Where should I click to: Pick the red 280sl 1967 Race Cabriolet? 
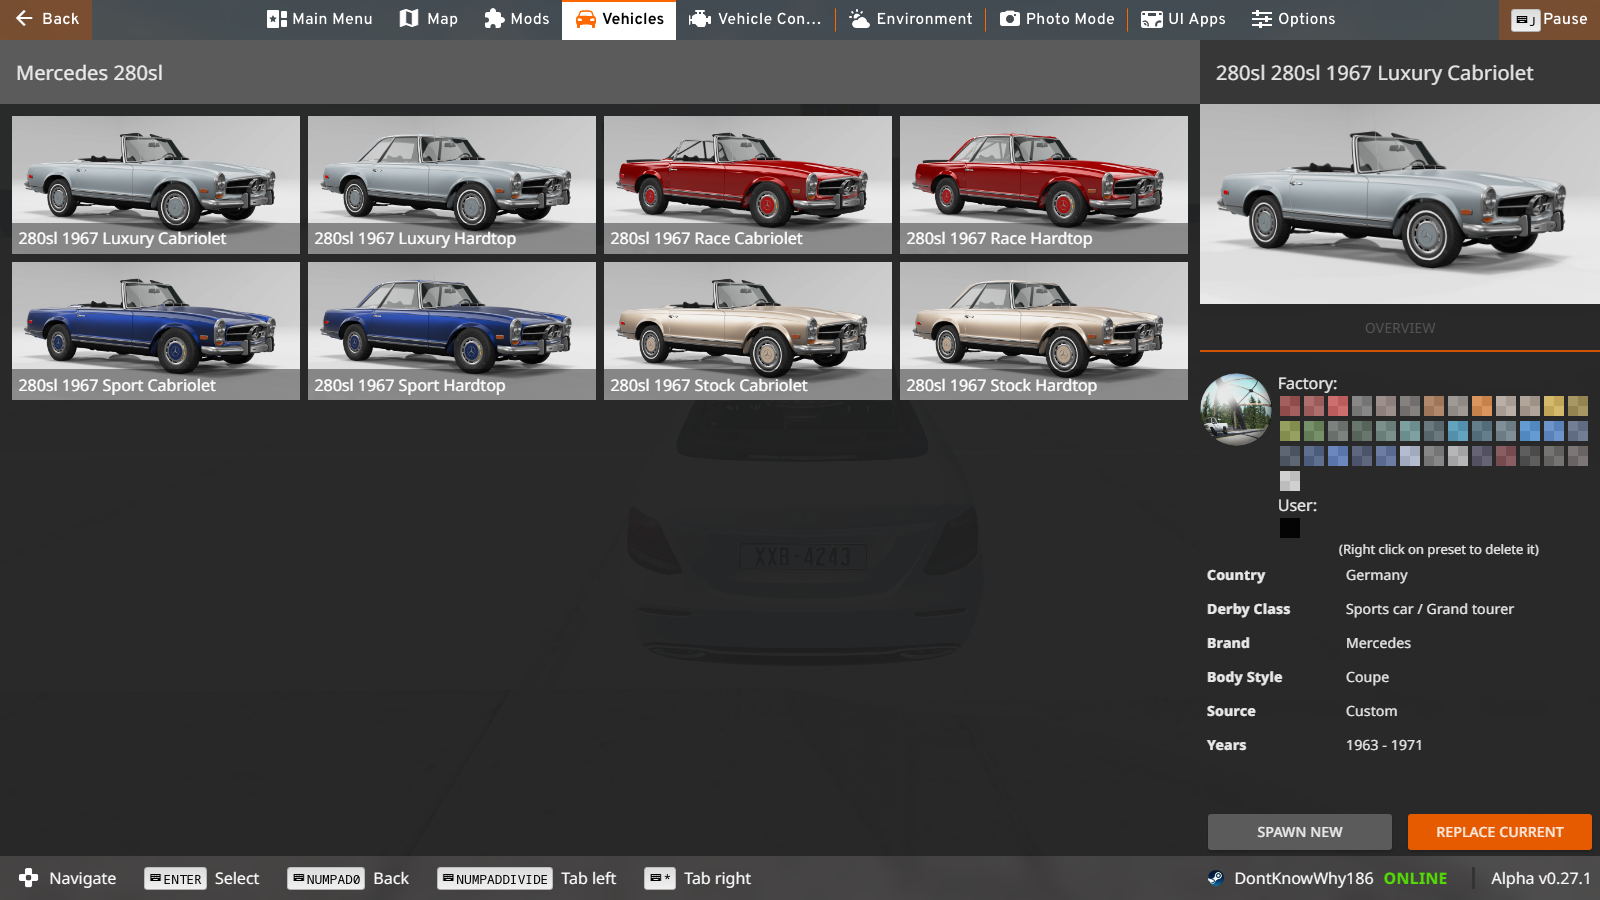[748, 185]
